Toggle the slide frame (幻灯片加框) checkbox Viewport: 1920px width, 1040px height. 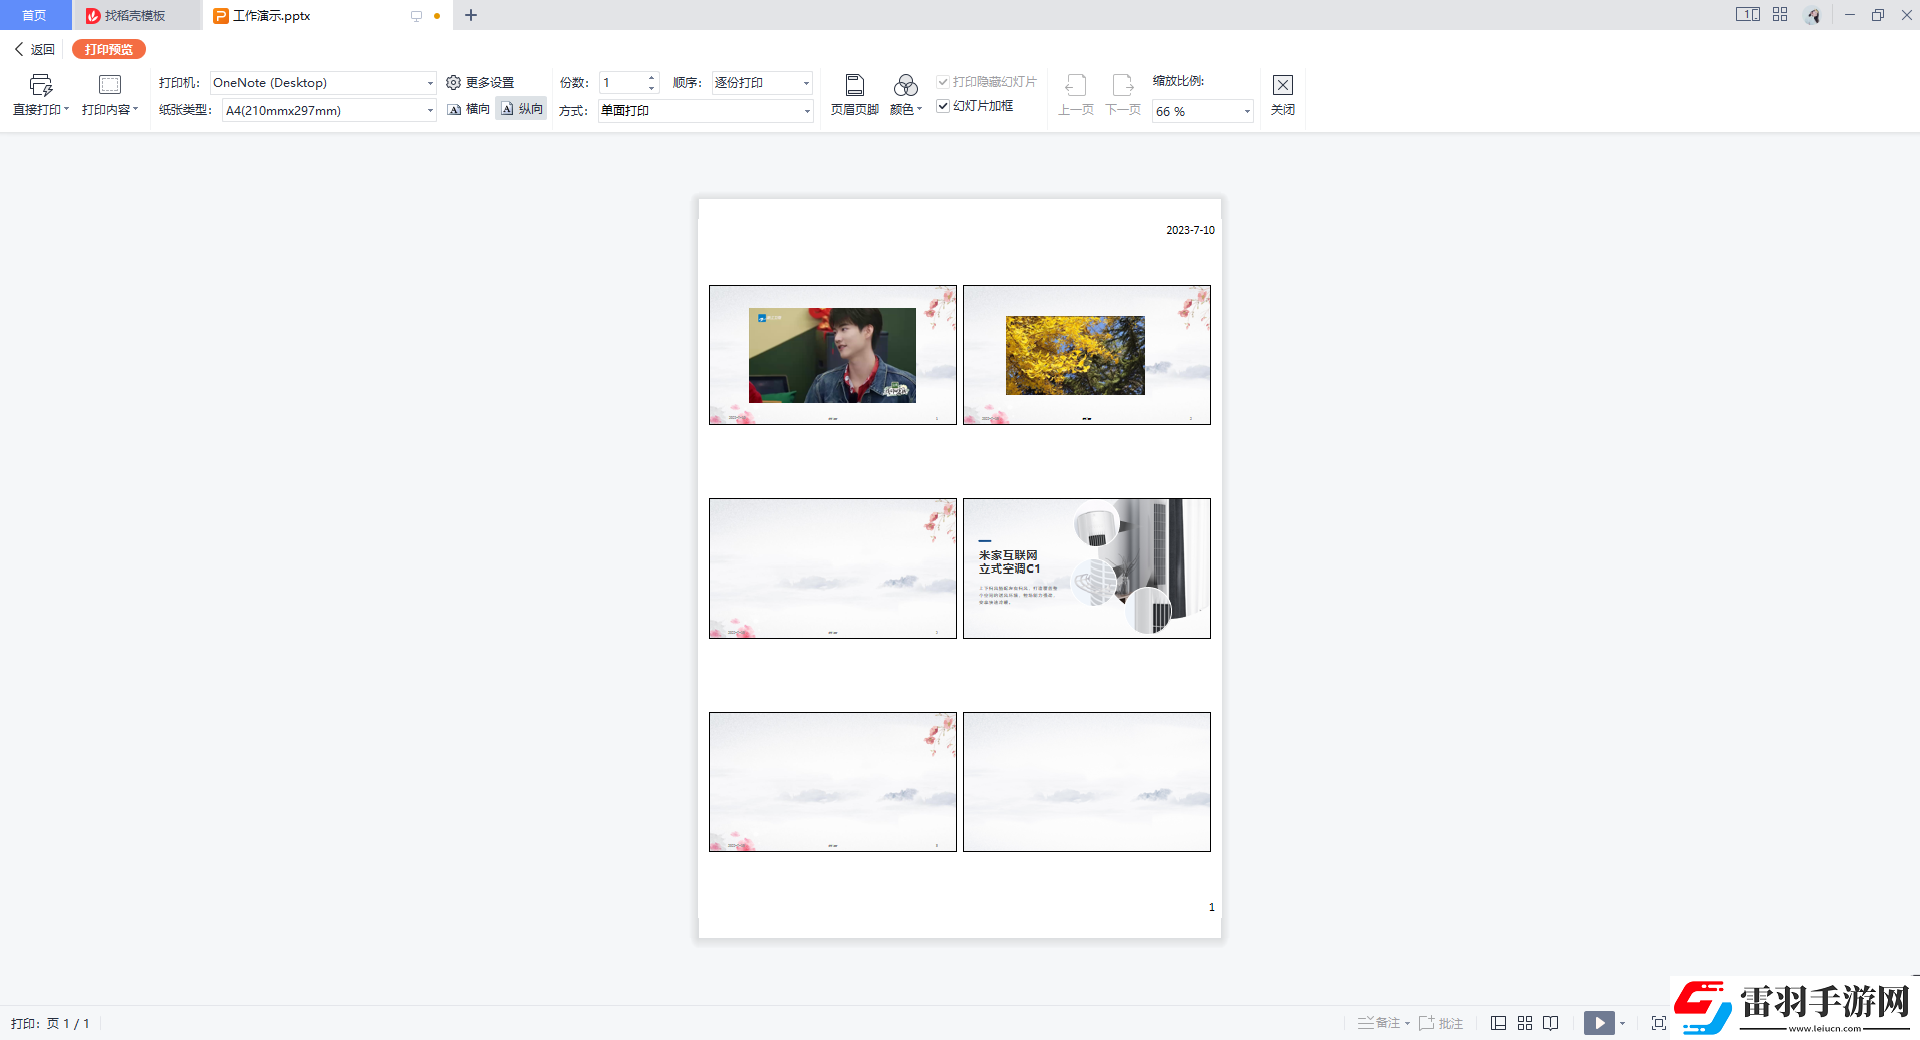point(943,106)
